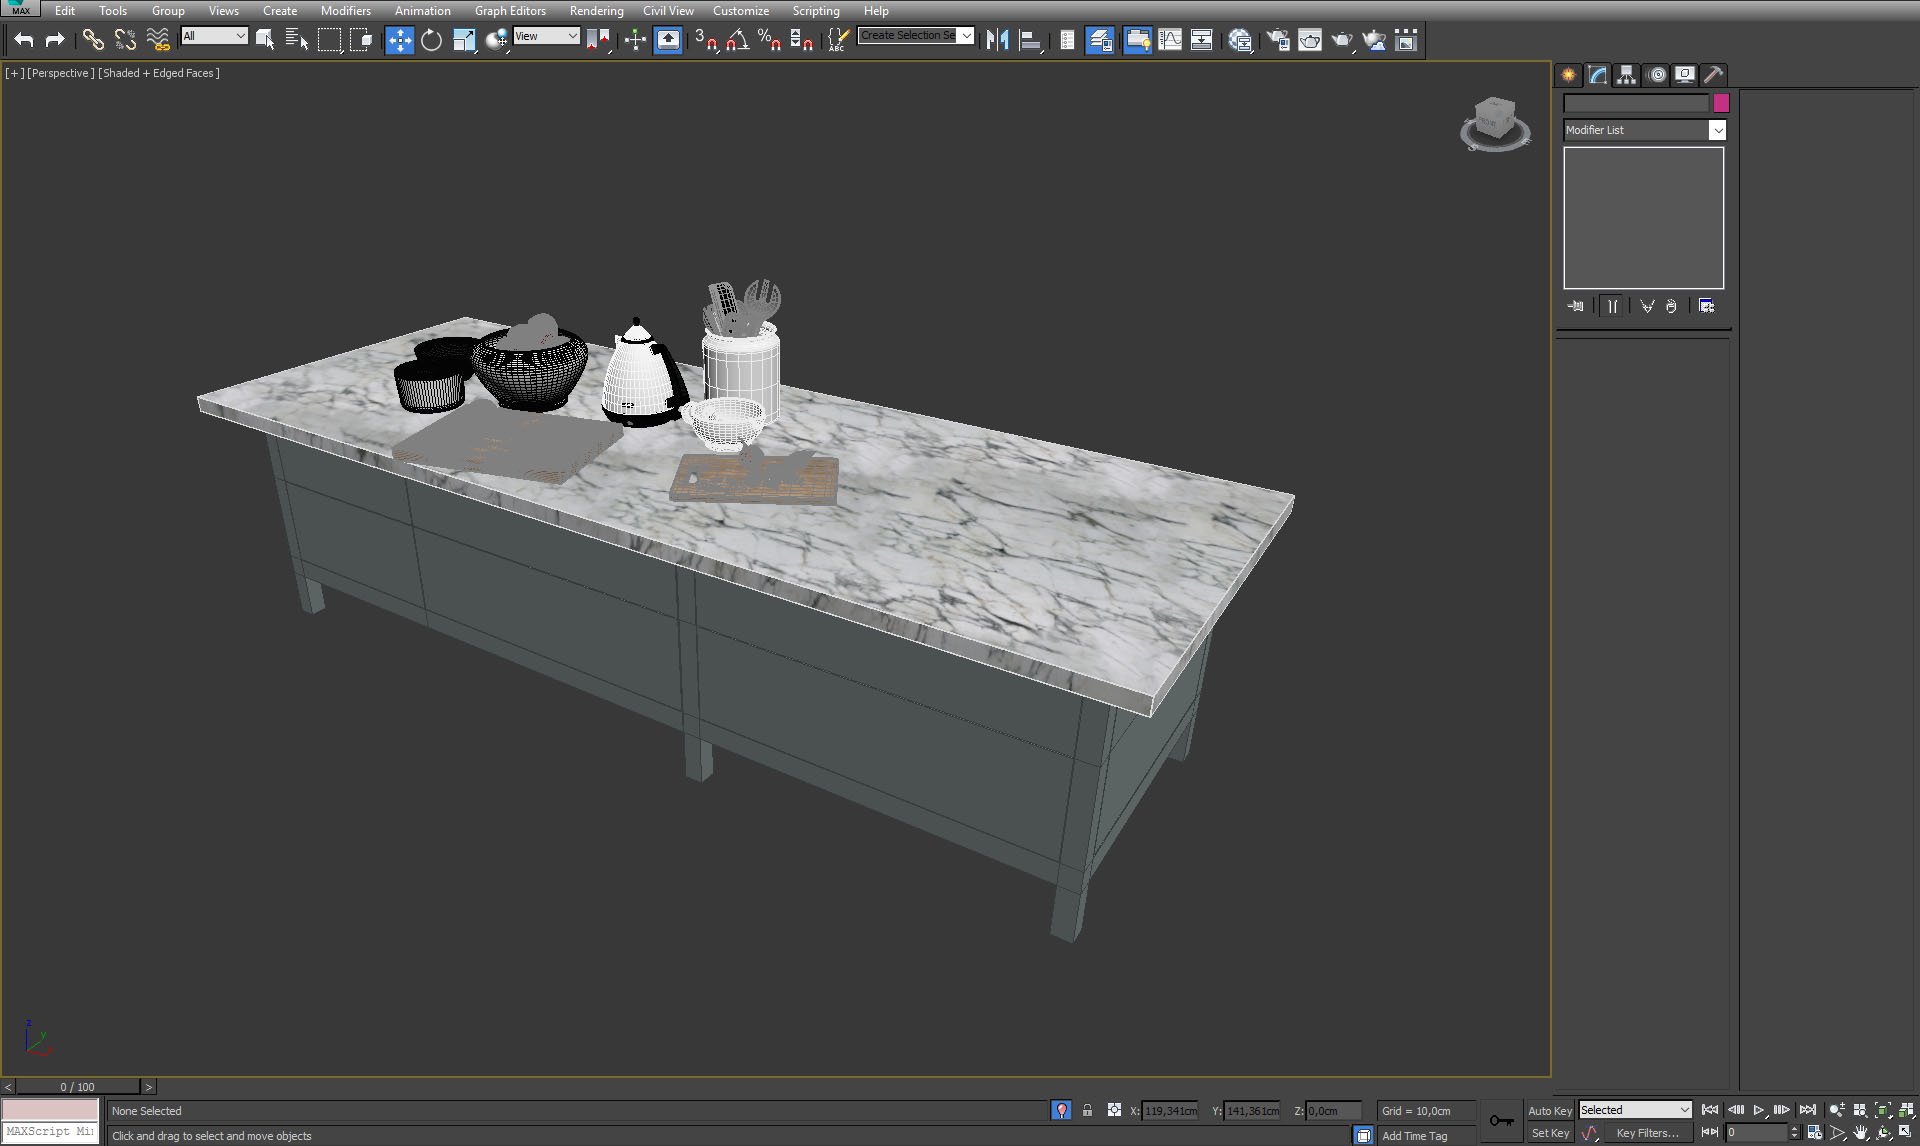Switch to the Hierarchy panel tab
Viewport: 1920px width, 1146px height.
point(1626,75)
